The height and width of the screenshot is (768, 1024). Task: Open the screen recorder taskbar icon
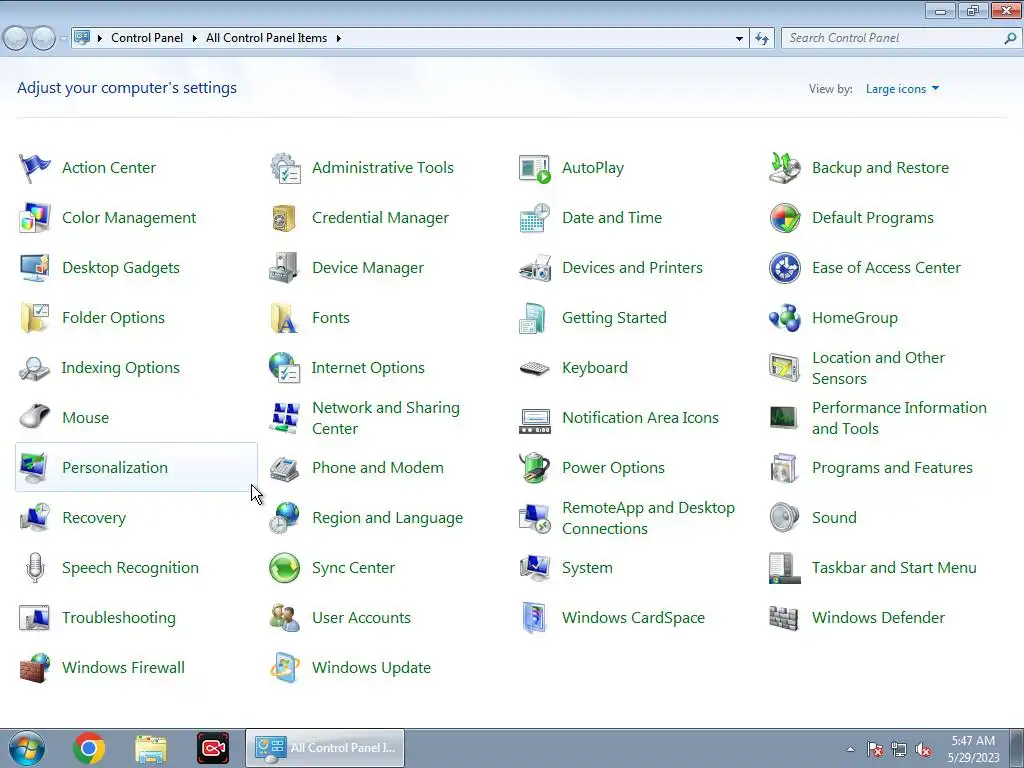[213, 748]
